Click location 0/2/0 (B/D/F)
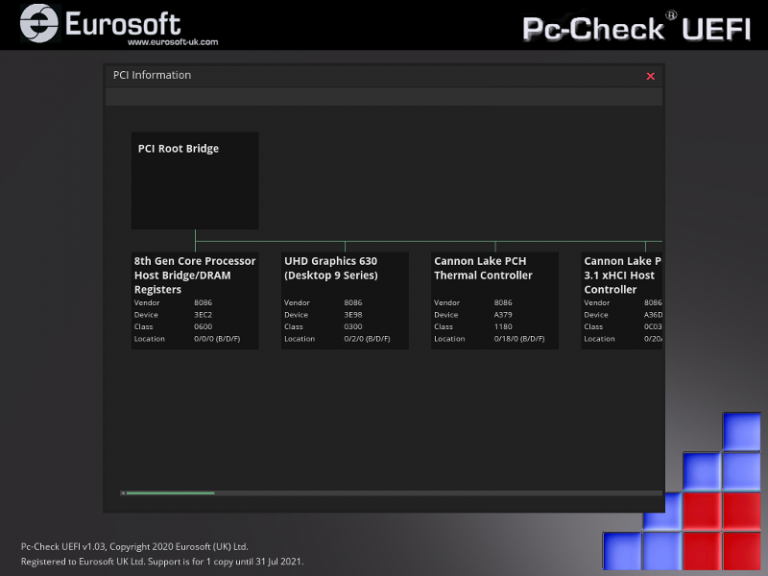This screenshot has height=576, width=768. 367,339
